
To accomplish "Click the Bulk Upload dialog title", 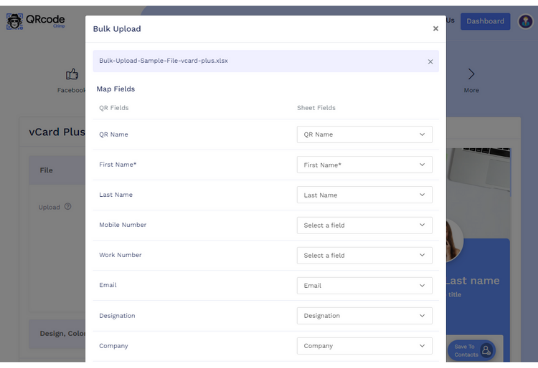I will 117,29.
